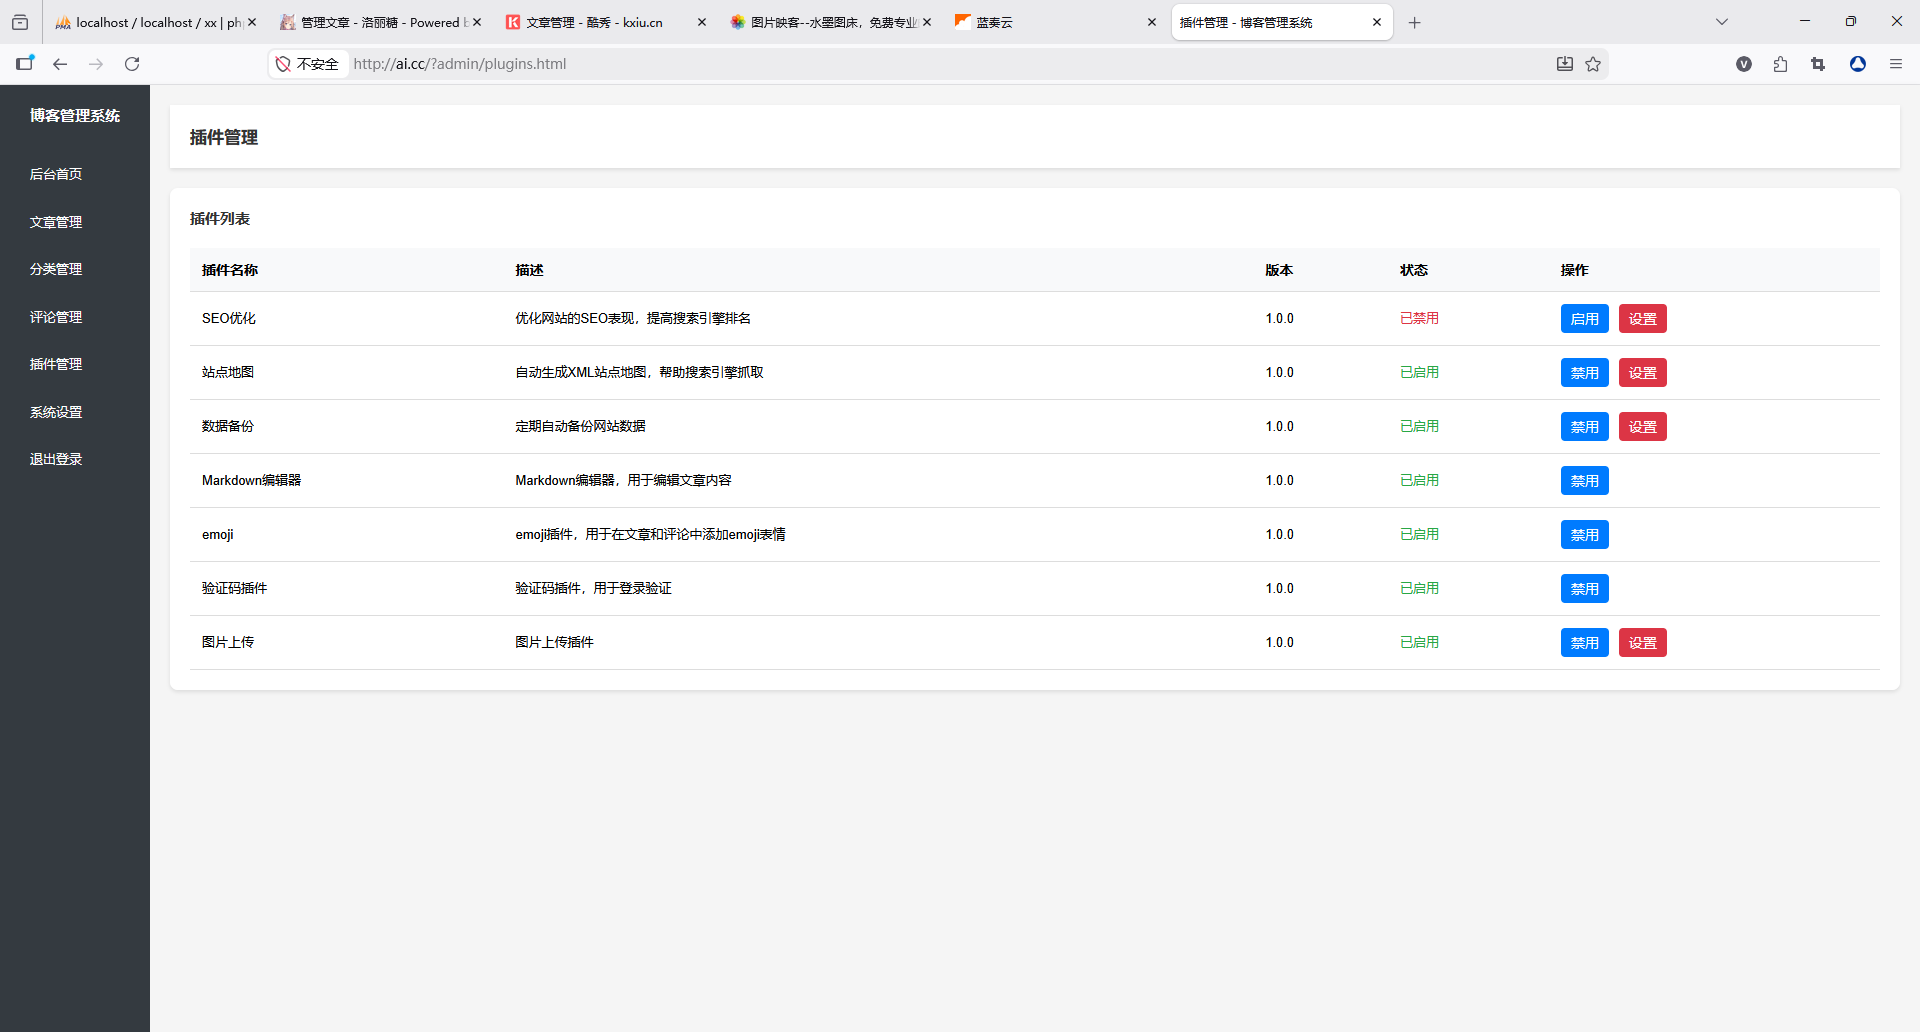Image resolution: width=1920 pixels, height=1032 pixels.
Task: Click the browser reload page icon
Action: pyautogui.click(x=132, y=64)
